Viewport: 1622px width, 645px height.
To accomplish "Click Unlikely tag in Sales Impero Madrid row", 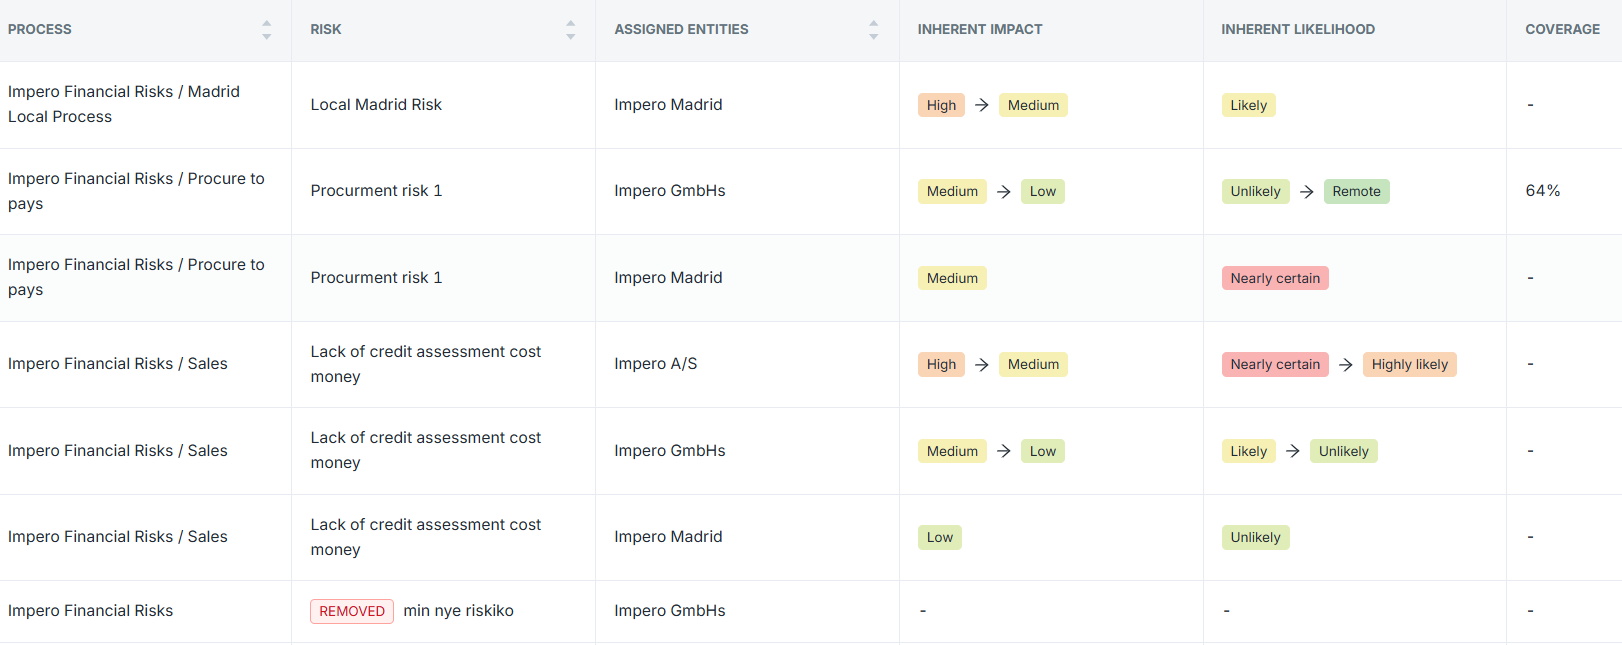I will click(1255, 537).
